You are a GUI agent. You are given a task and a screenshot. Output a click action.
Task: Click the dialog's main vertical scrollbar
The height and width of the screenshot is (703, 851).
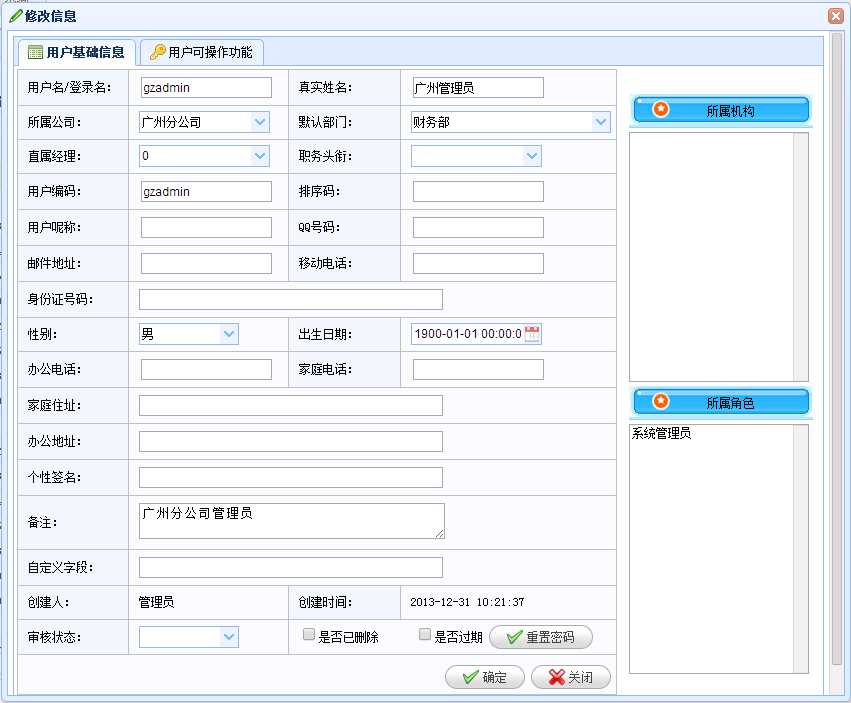click(x=837, y=350)
